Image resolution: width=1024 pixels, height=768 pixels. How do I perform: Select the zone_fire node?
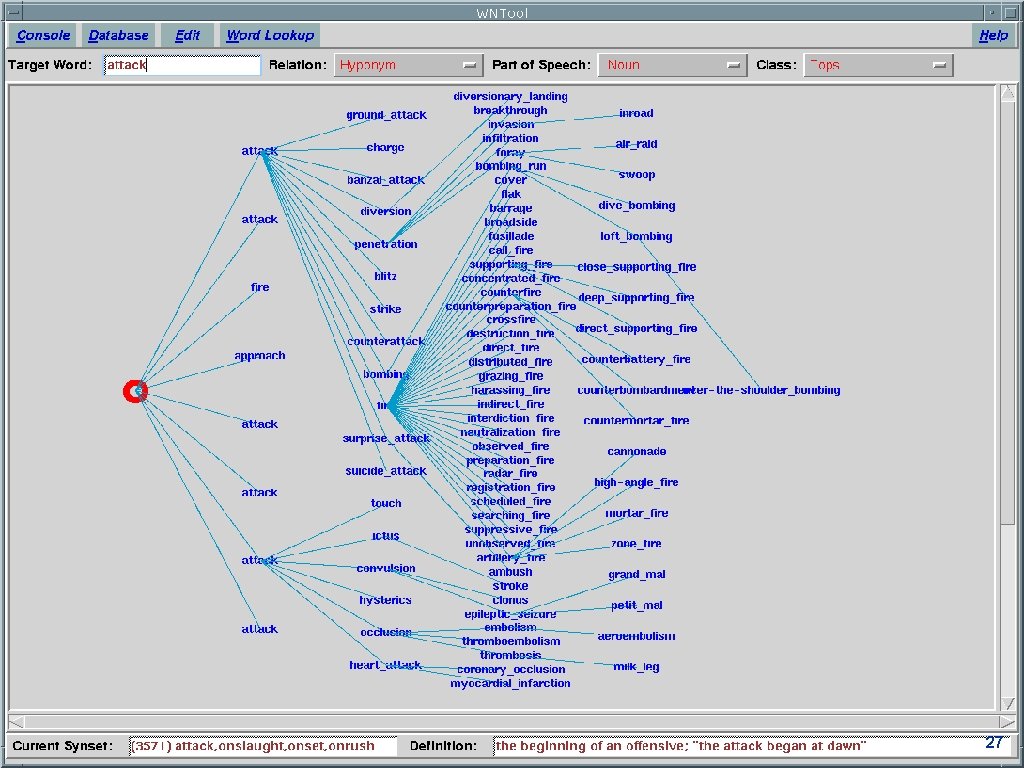click(x=637, y=543)
